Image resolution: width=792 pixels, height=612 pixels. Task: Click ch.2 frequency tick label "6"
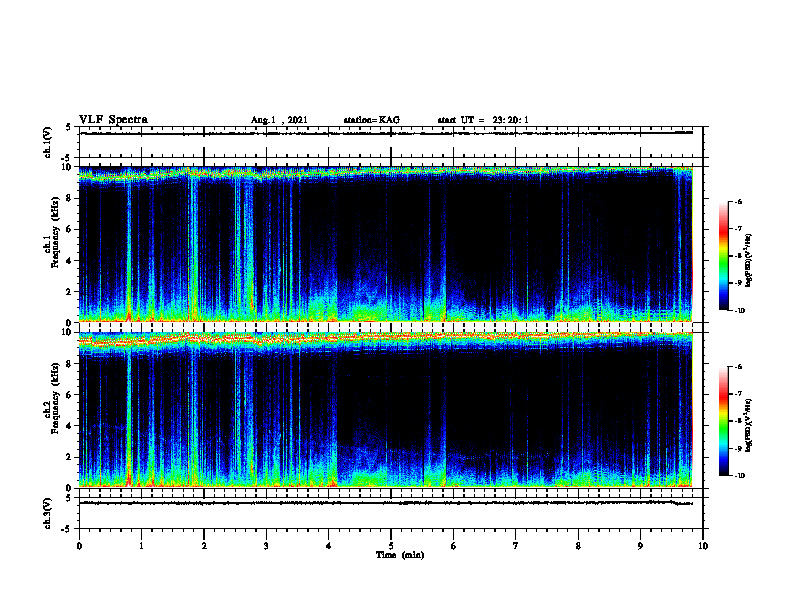tap(70, 395)
